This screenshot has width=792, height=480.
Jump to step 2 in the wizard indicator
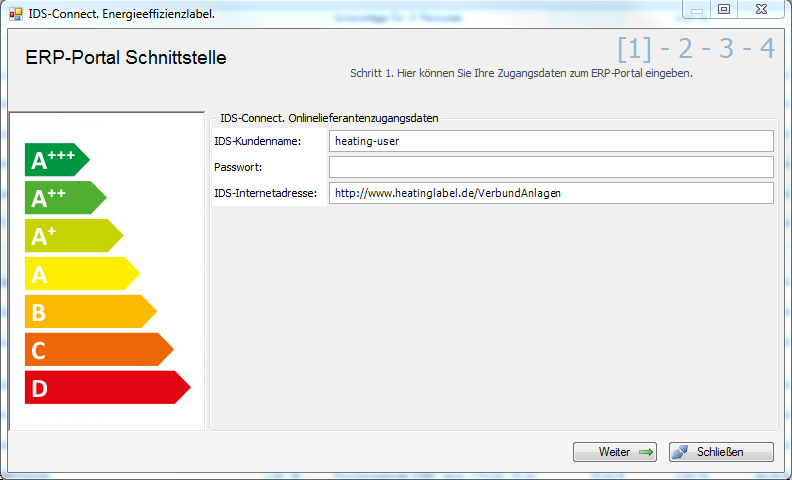click(x=685, y=49)
